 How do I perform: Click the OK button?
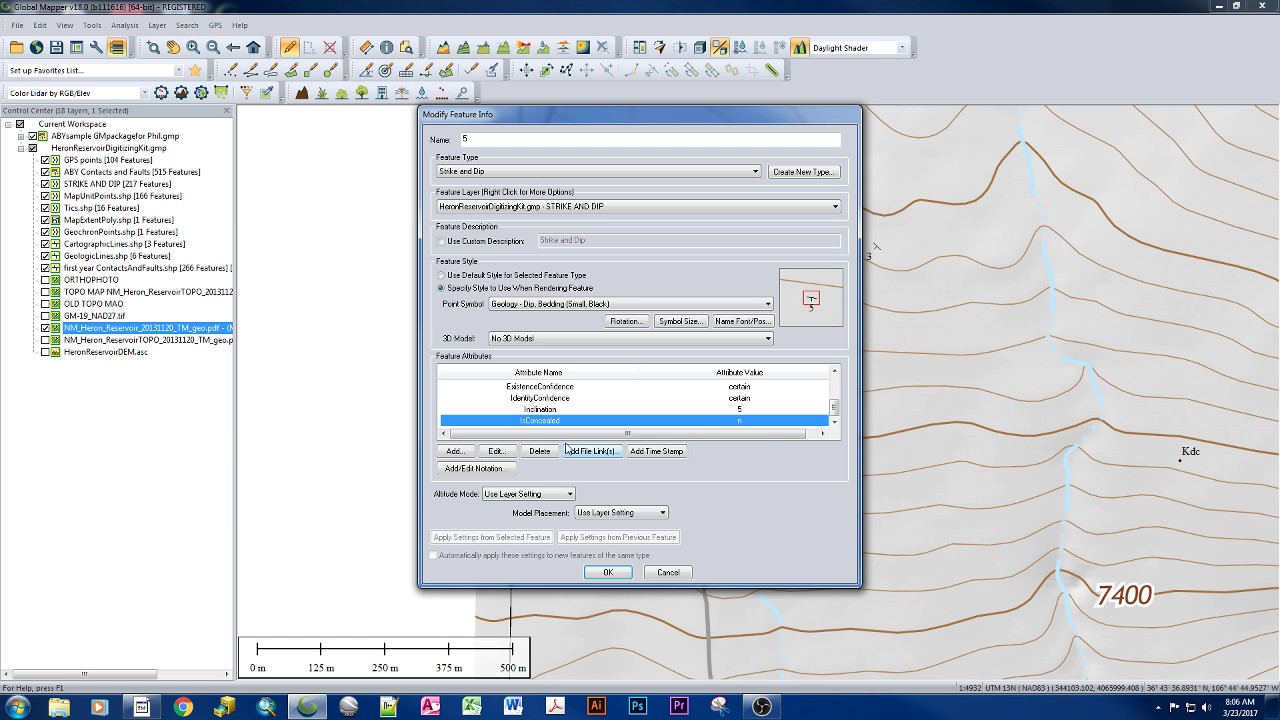[608, 573]
